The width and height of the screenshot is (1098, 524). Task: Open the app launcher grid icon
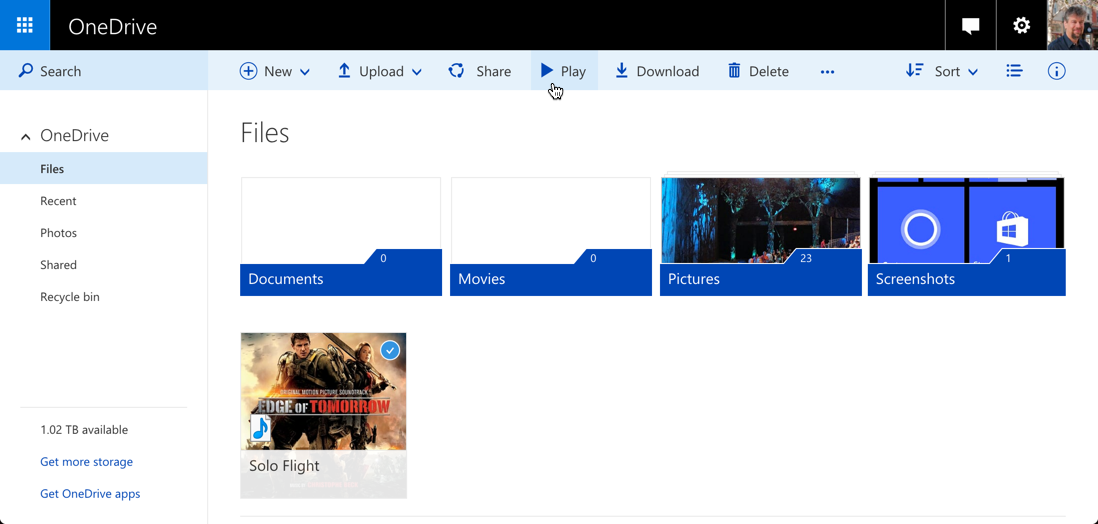coord(25,25)
